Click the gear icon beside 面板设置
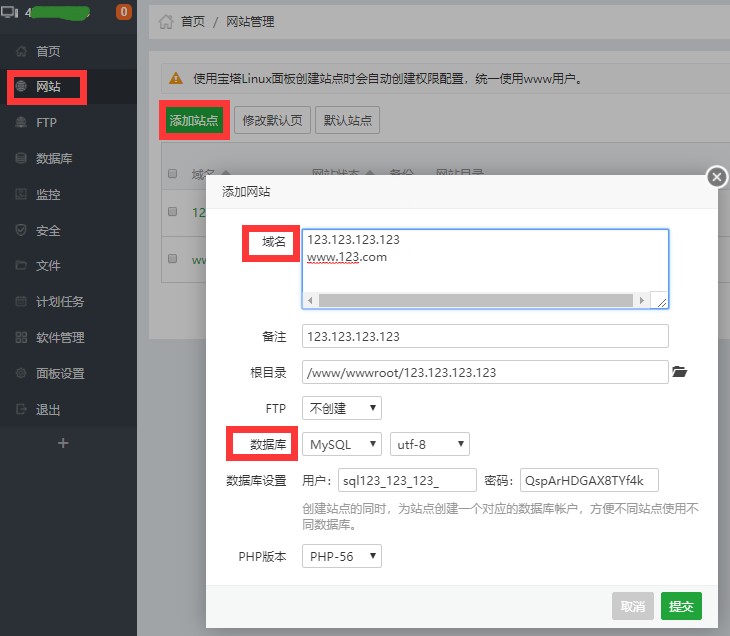The width and height of the screenshot is (730, 636). pyautogui.click(x=21, y=373)
